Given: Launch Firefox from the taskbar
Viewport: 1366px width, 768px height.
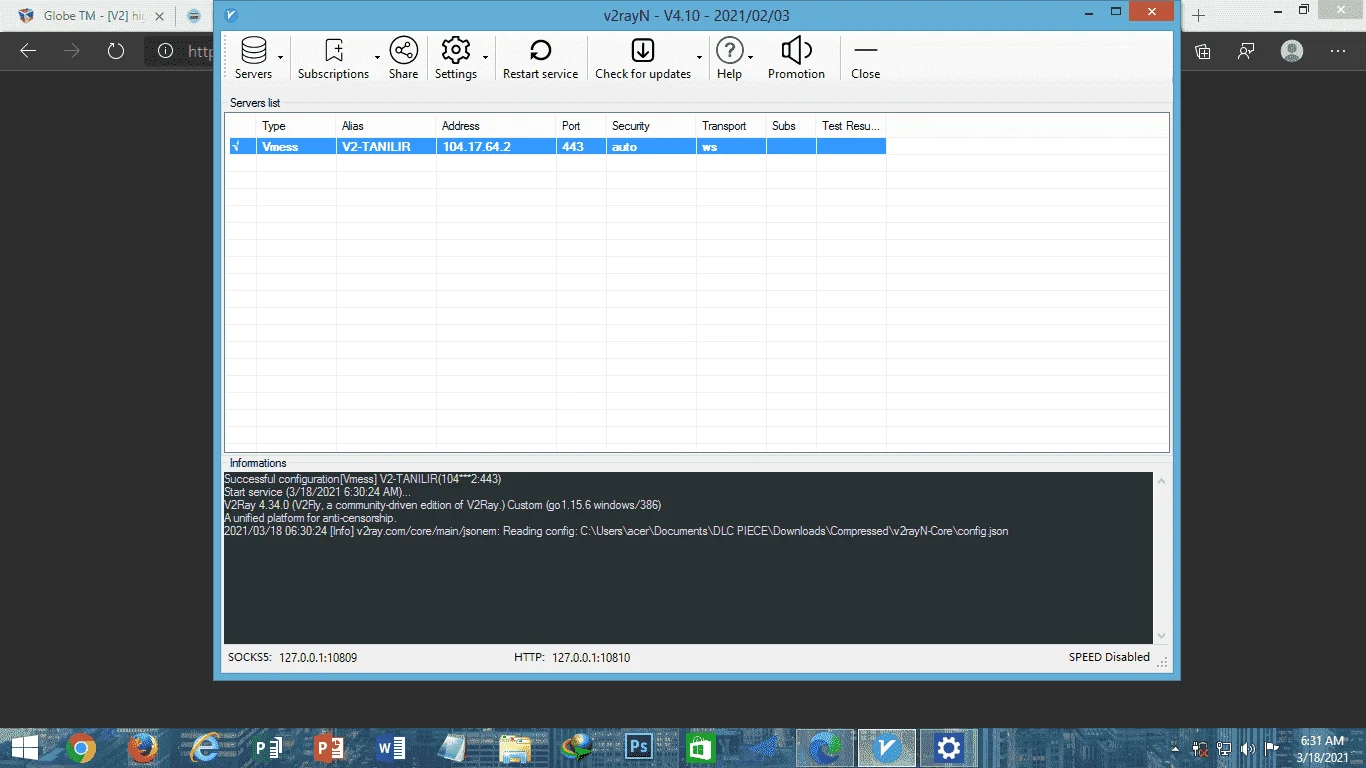Looking at the screenshot, I should tap(143, 748).
